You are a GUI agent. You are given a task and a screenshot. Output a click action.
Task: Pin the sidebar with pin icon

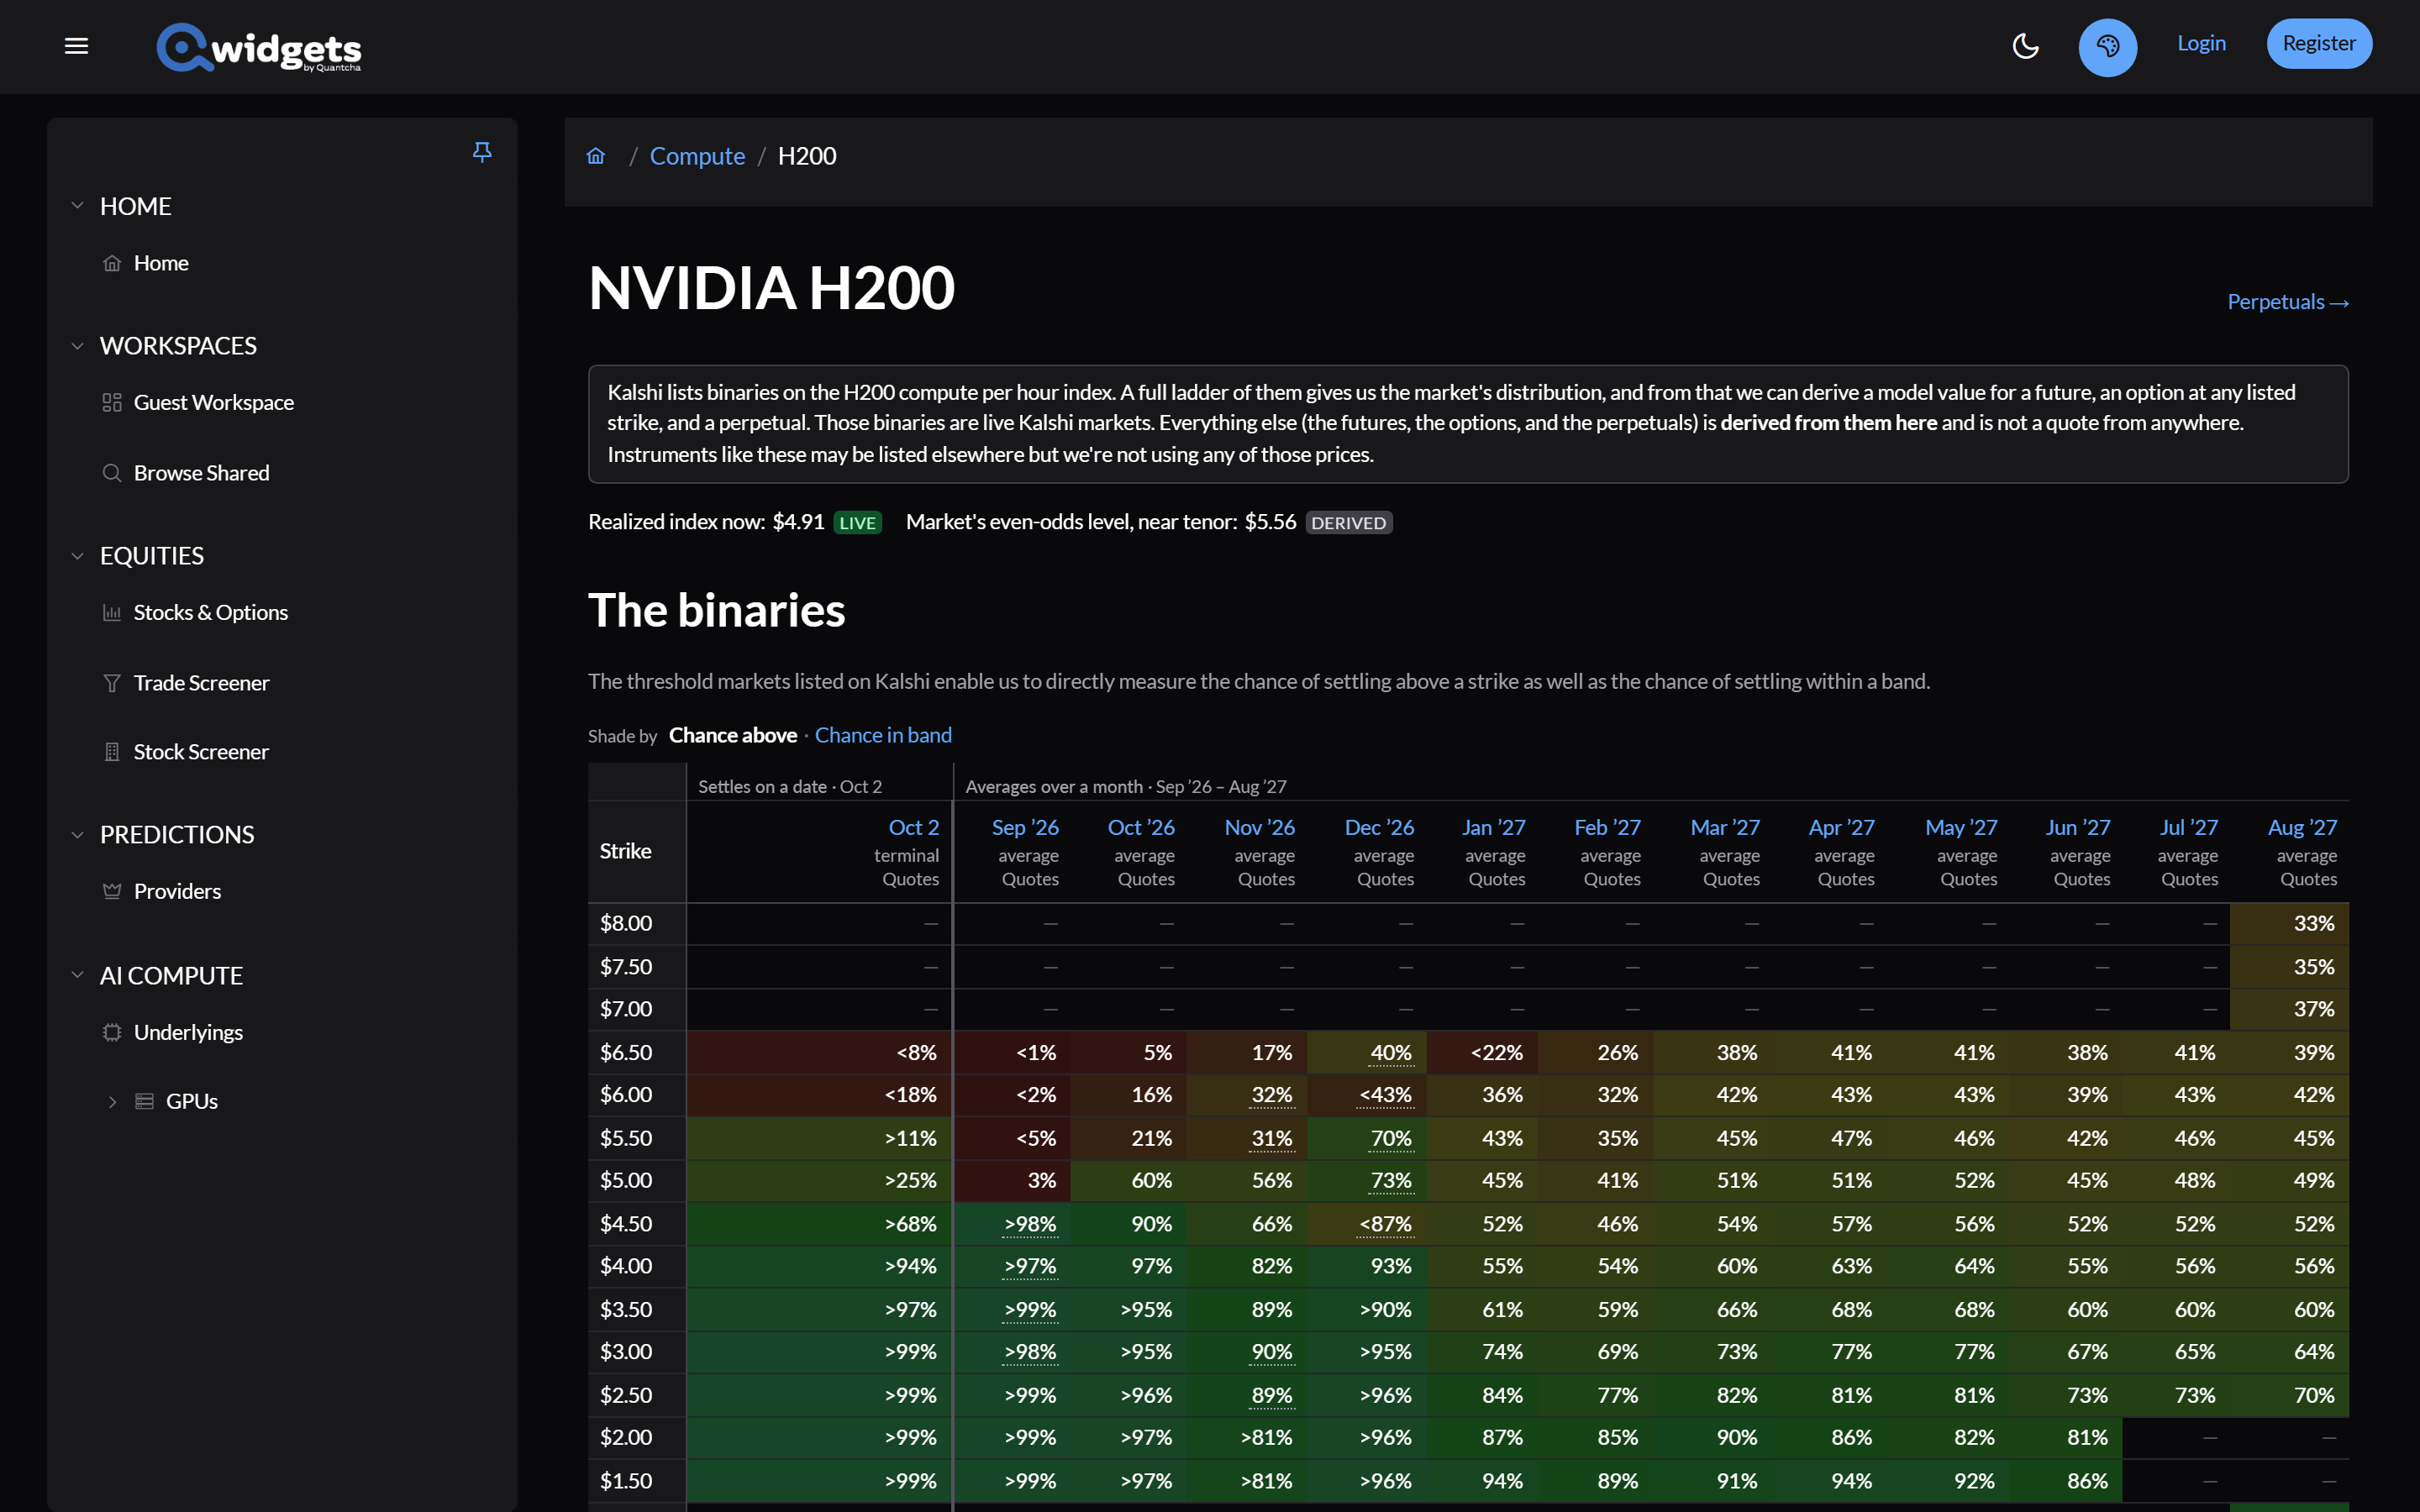[482, 152]
